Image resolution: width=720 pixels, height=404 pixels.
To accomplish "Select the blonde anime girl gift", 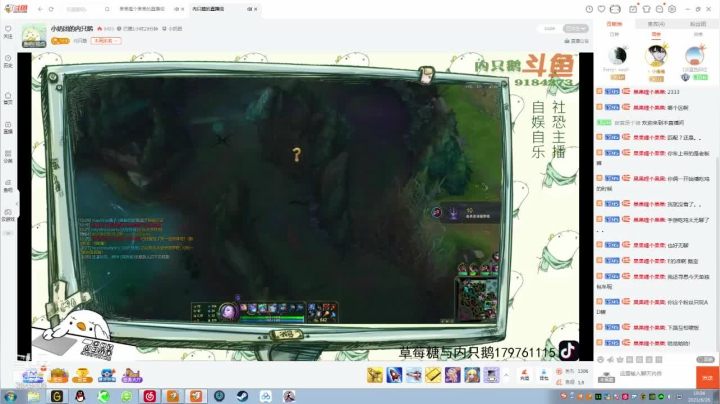I will 472,376.
